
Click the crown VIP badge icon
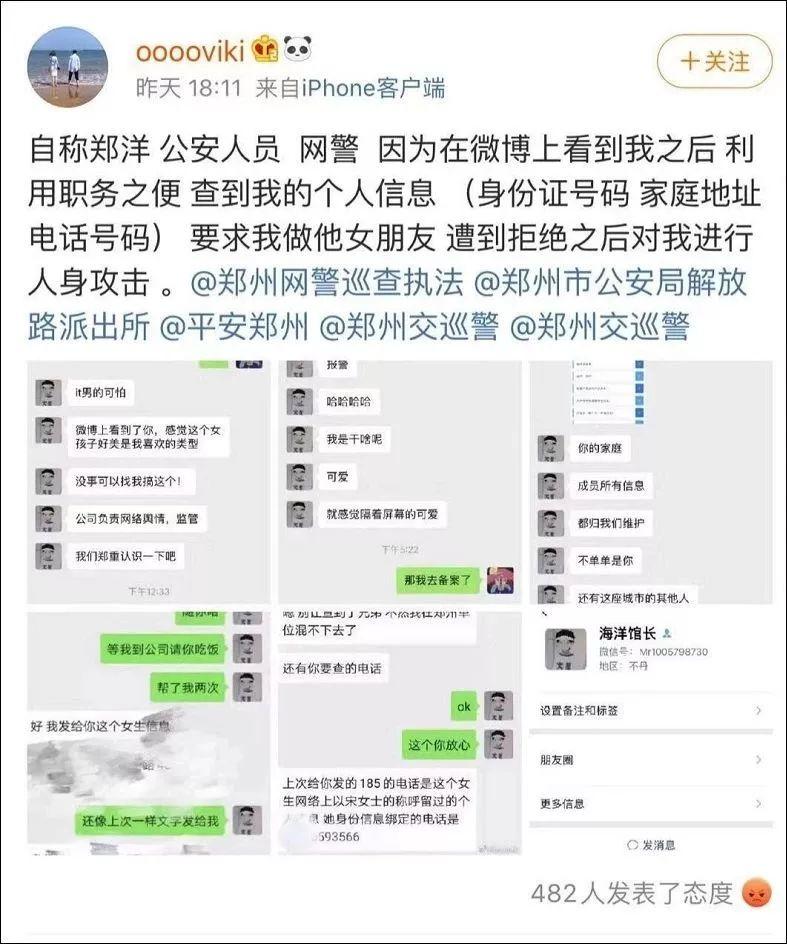[x=265, y=49]
